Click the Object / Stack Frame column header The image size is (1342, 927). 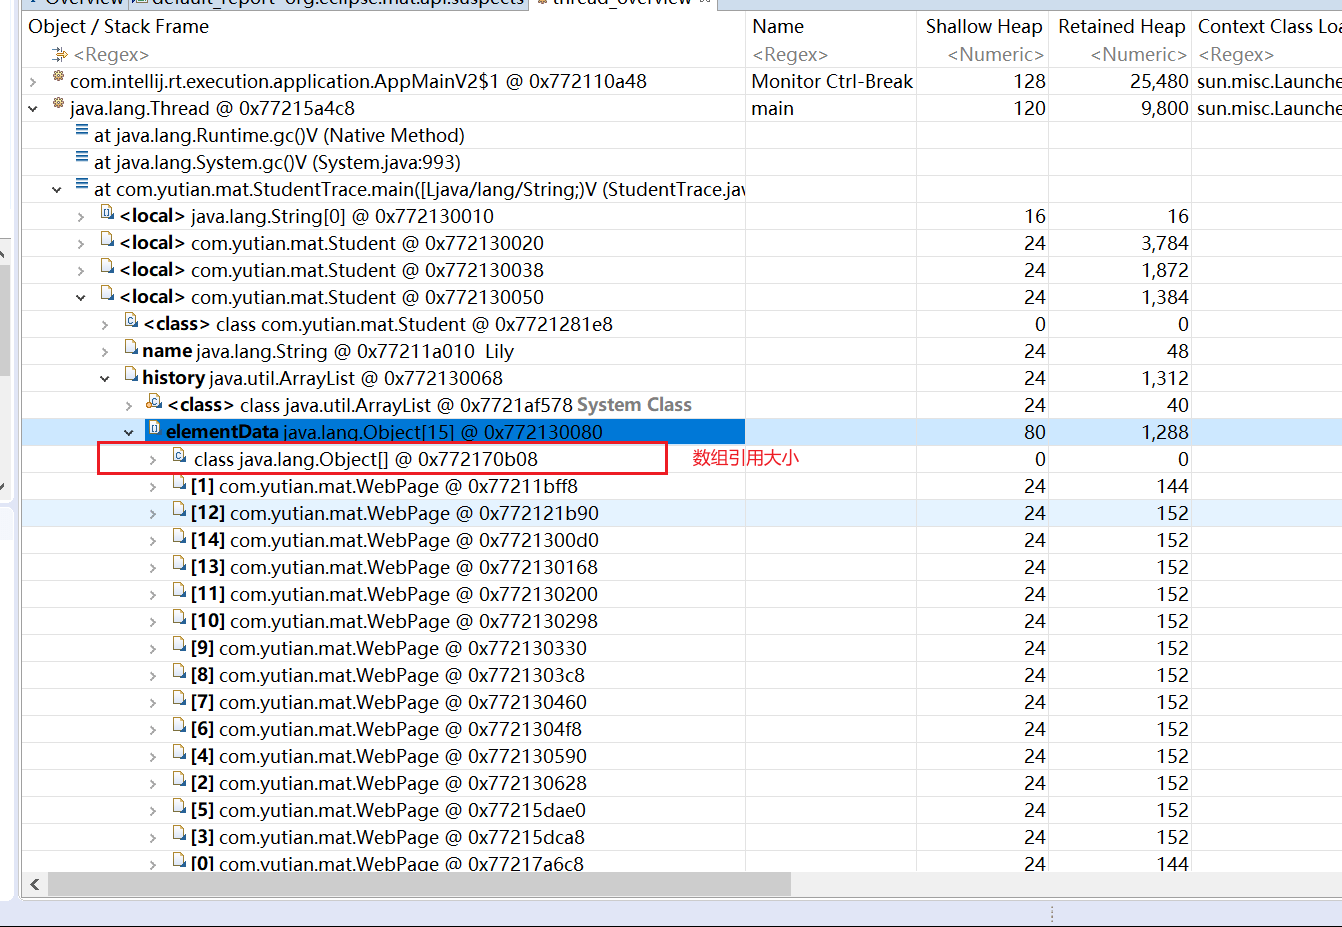point(118,27)
